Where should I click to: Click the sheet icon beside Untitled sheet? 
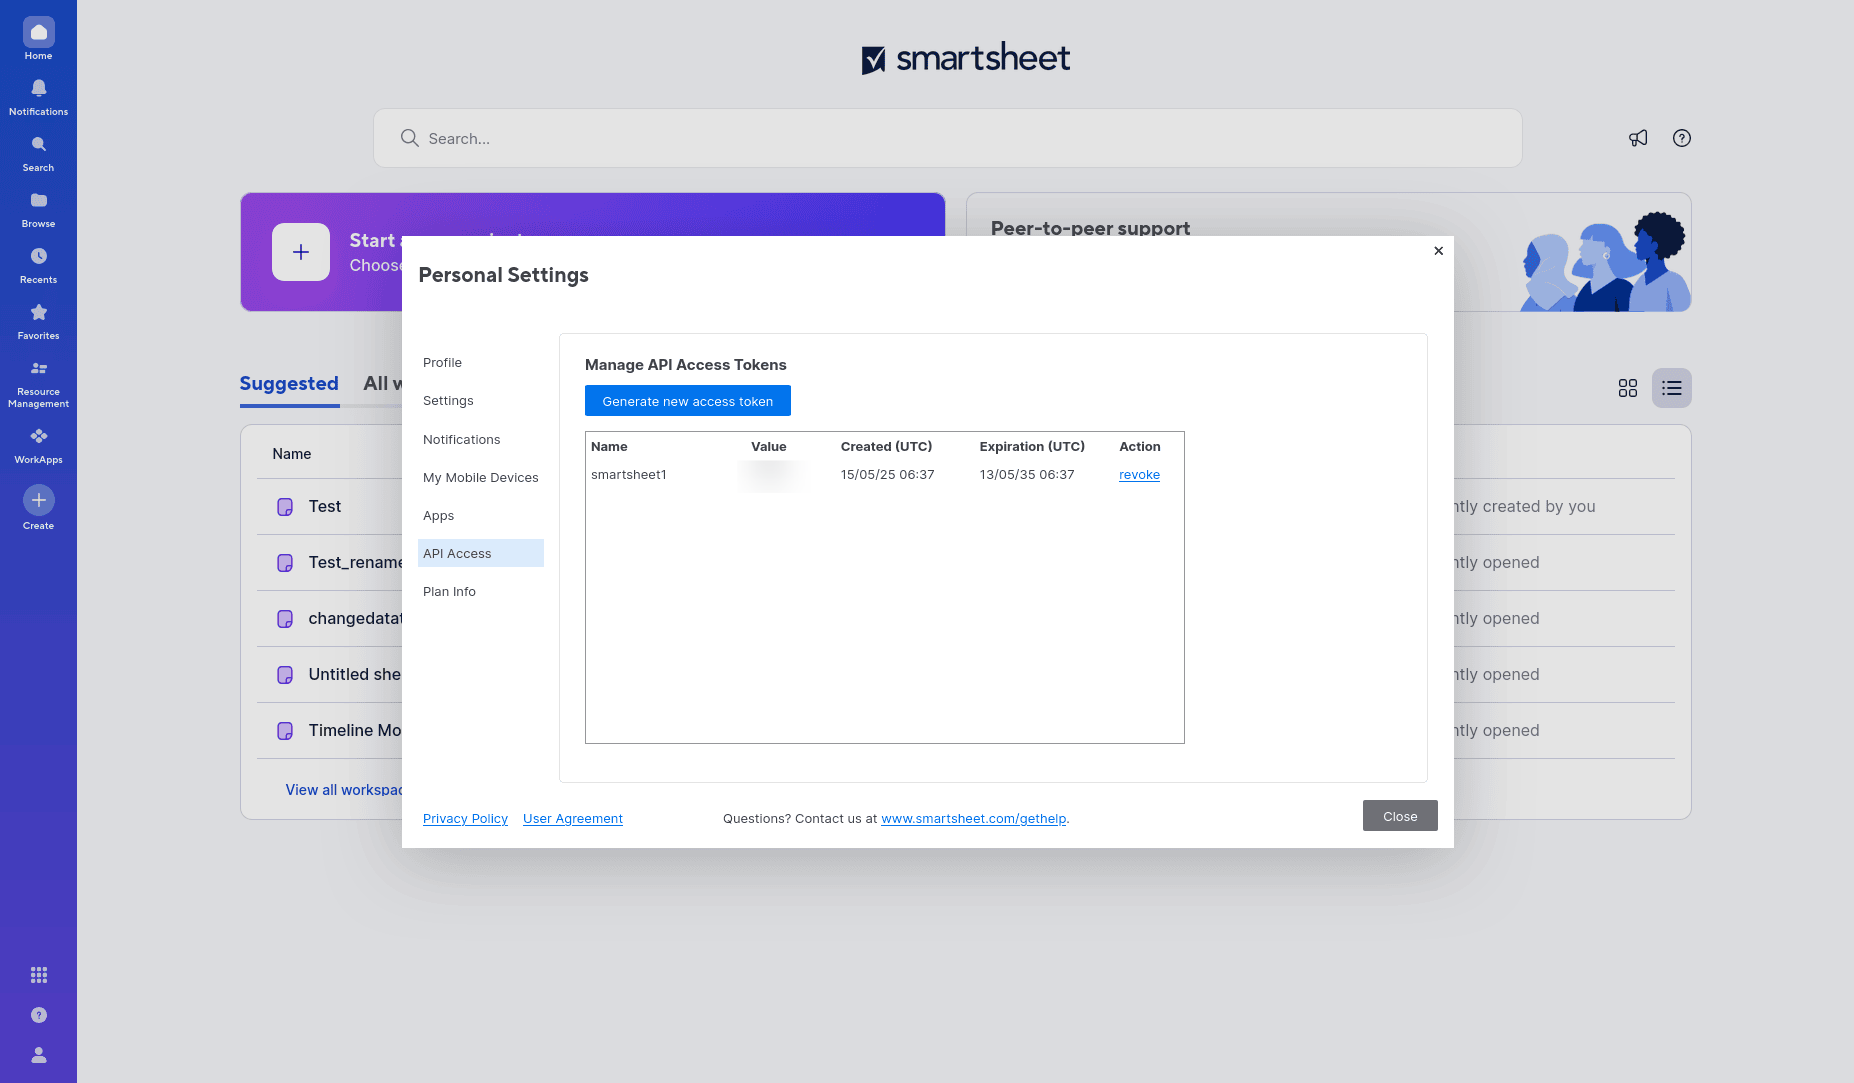285,675
